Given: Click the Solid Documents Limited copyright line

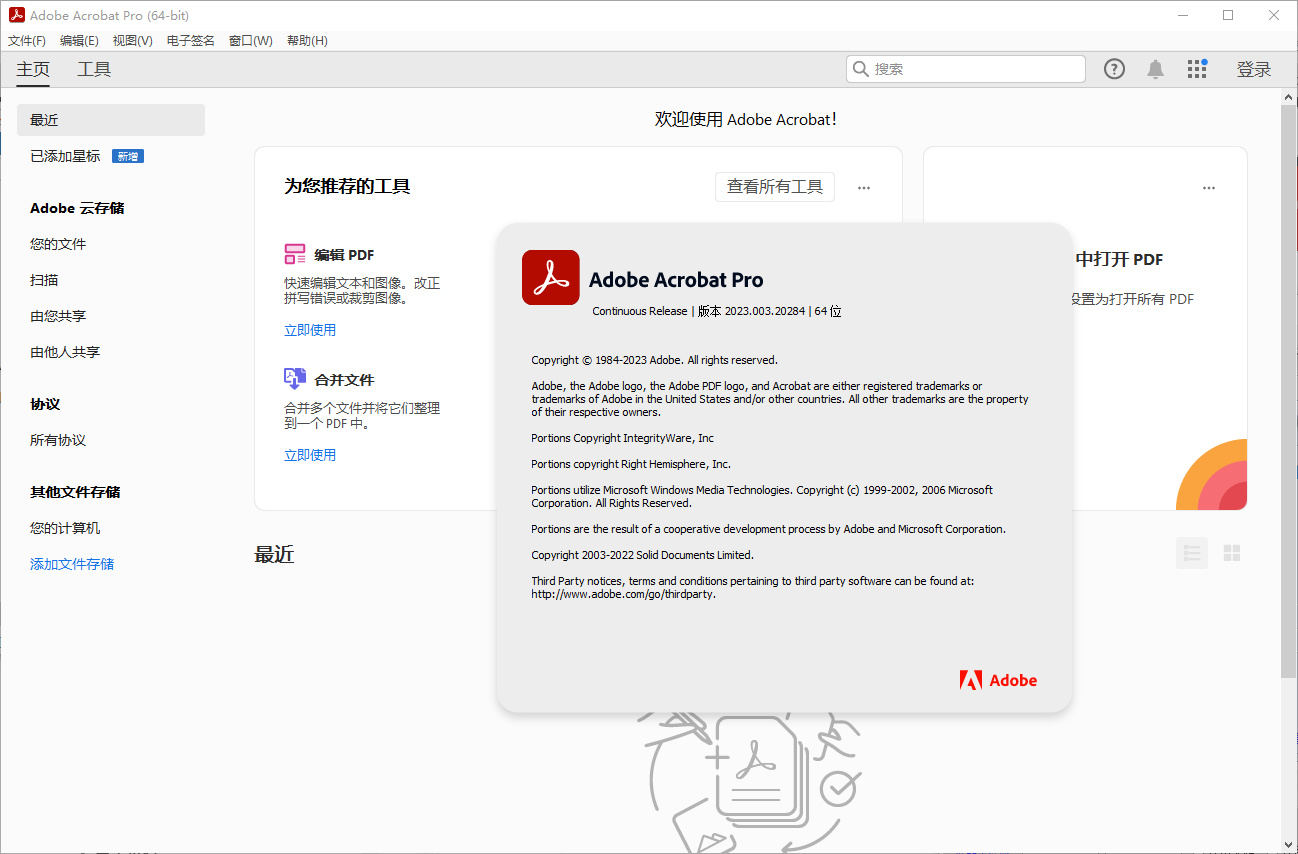Looking at the screenshot, I should pyautogui.click(x=642, y=555).
